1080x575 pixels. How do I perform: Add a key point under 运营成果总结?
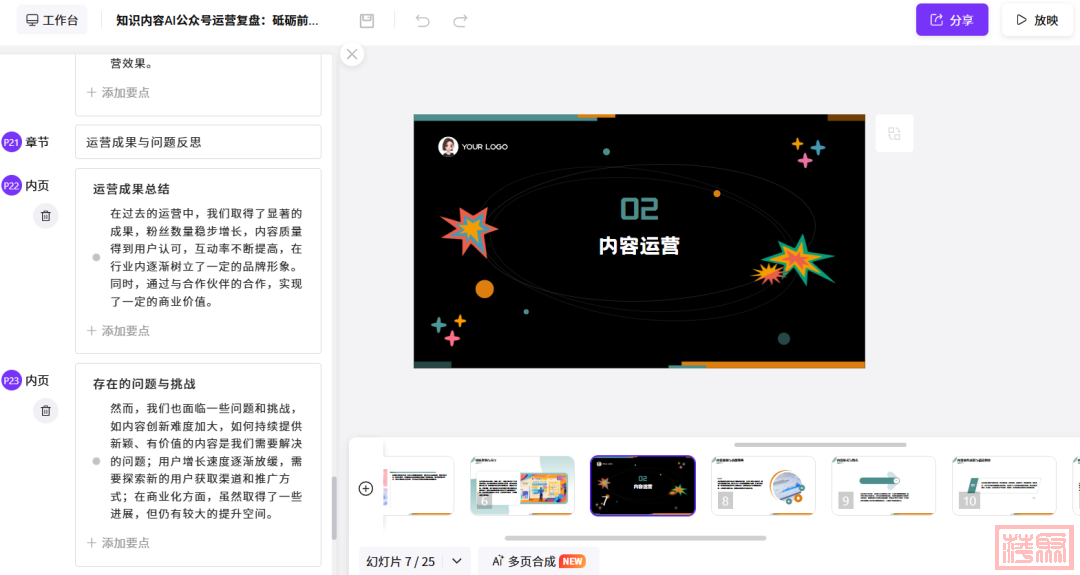click(x=118, y=331)
